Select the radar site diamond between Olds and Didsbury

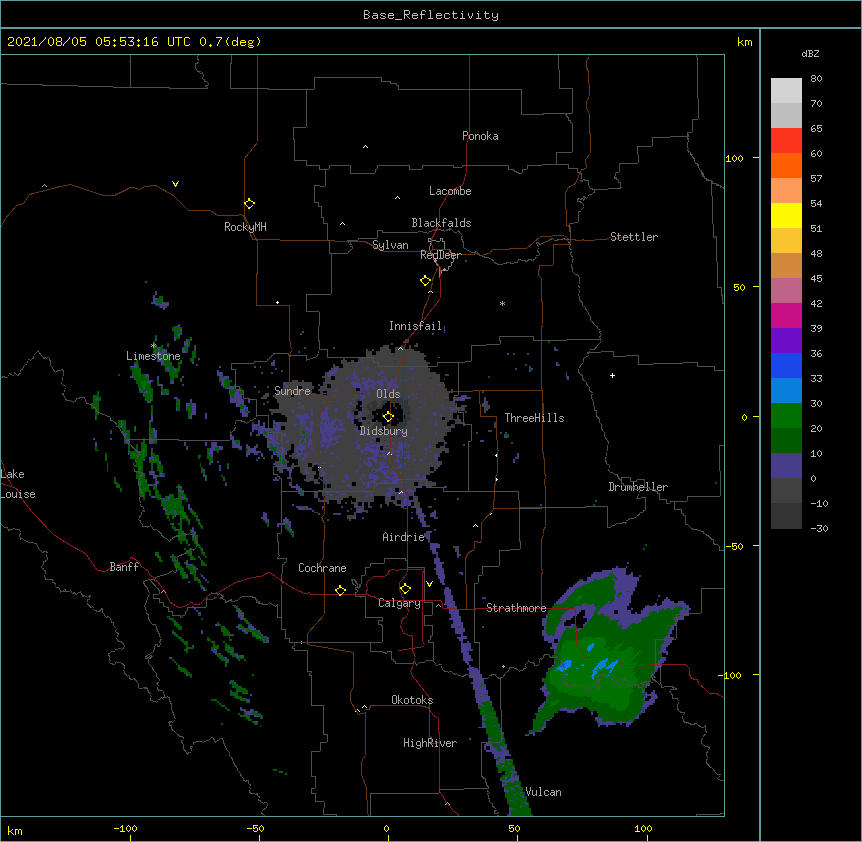[x=388, y=417]
